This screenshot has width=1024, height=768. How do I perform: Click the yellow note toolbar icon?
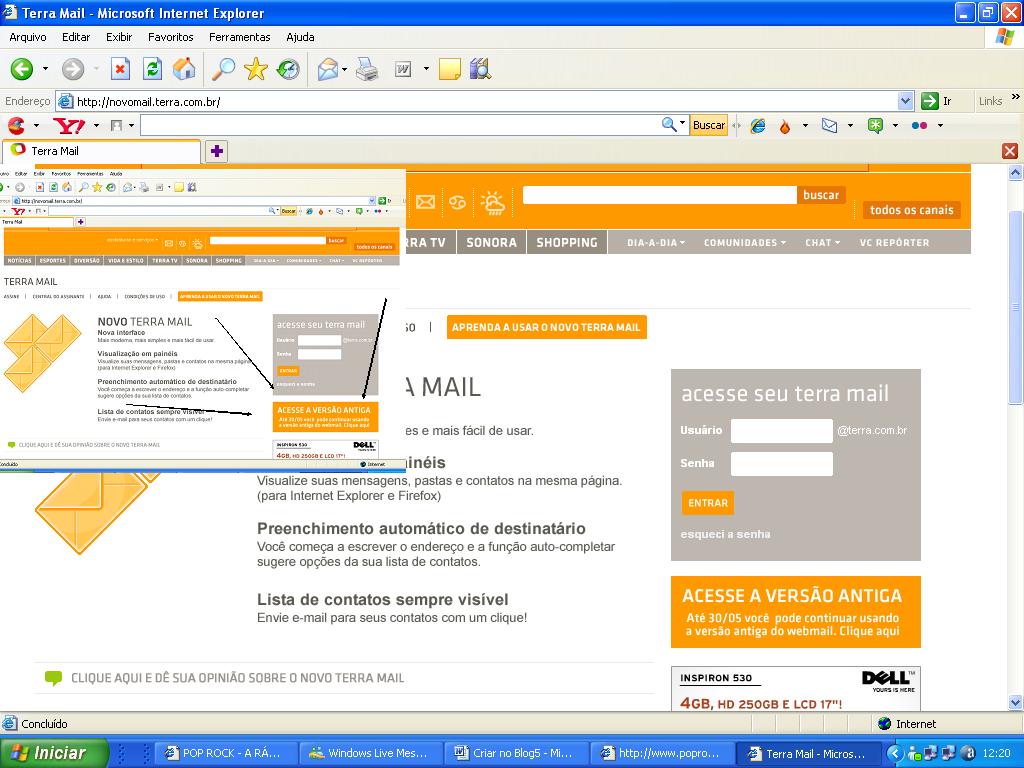coord(450,69)
